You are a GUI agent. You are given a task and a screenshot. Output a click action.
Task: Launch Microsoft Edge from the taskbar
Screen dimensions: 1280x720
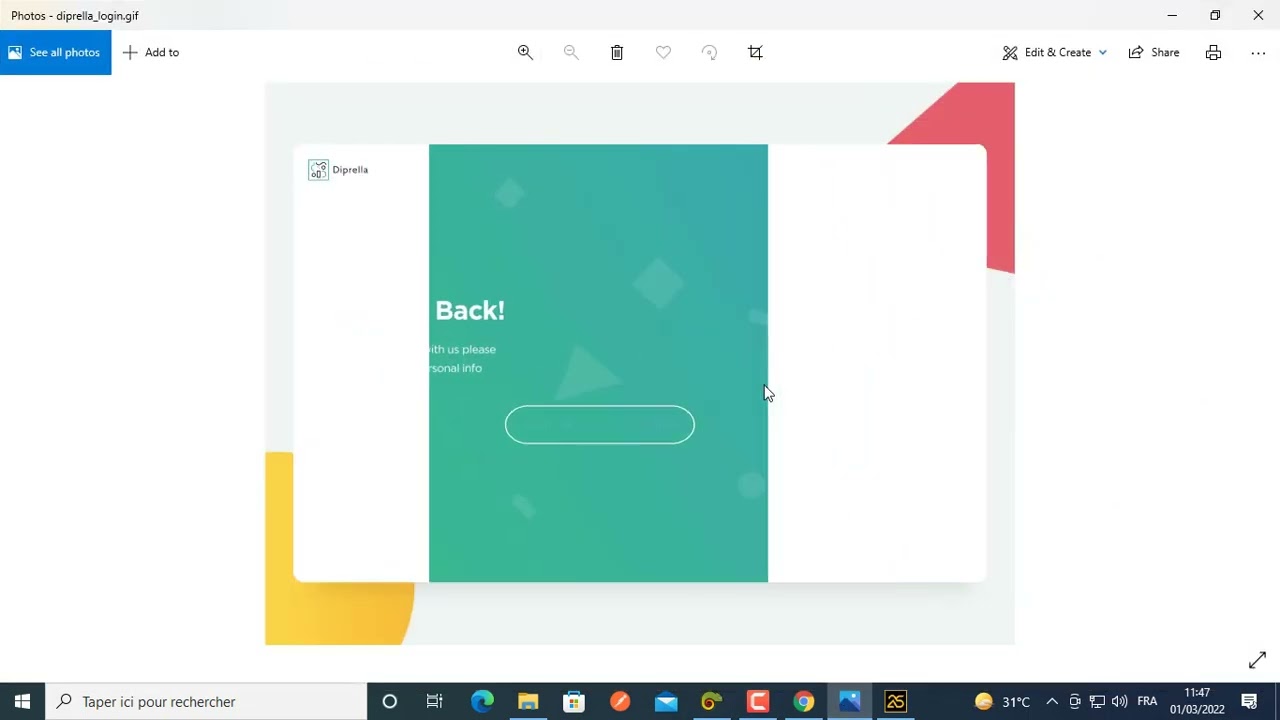click(482, 701)
